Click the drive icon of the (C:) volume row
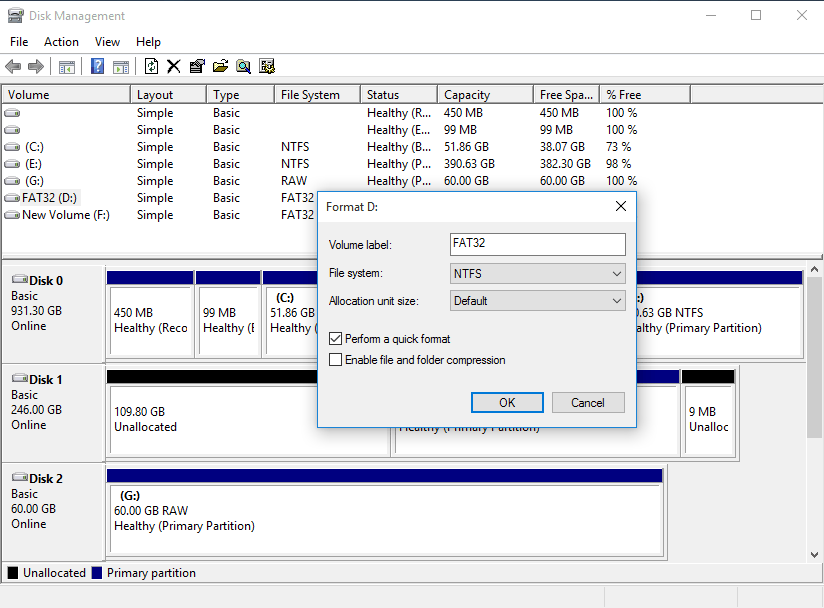 click(x=12, y=147)
